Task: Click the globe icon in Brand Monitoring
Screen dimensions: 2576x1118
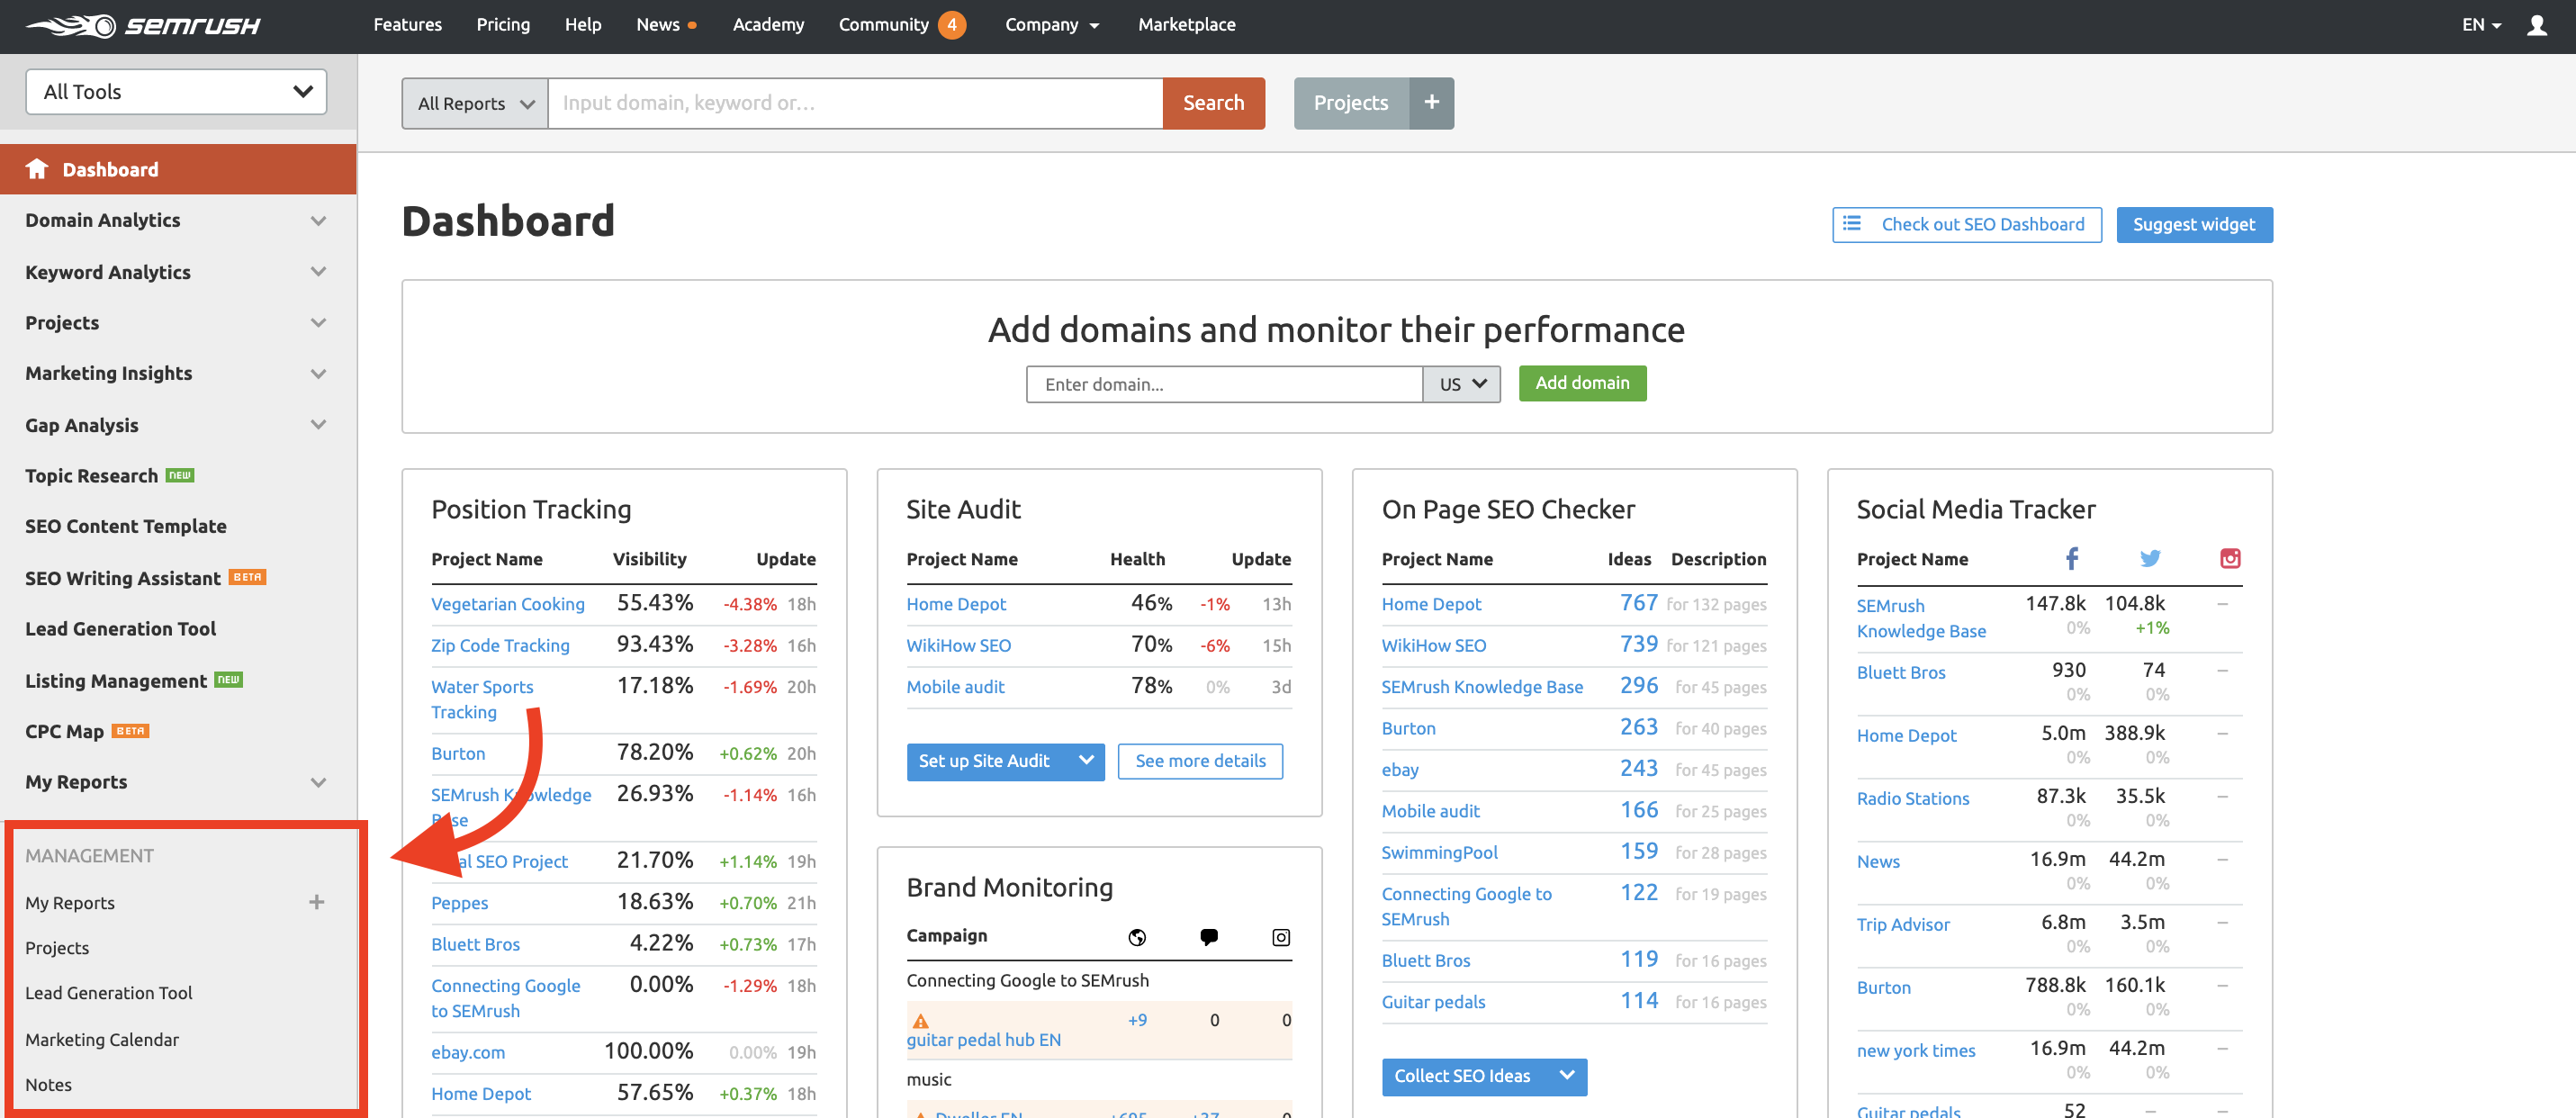Action: point(1137,937)
